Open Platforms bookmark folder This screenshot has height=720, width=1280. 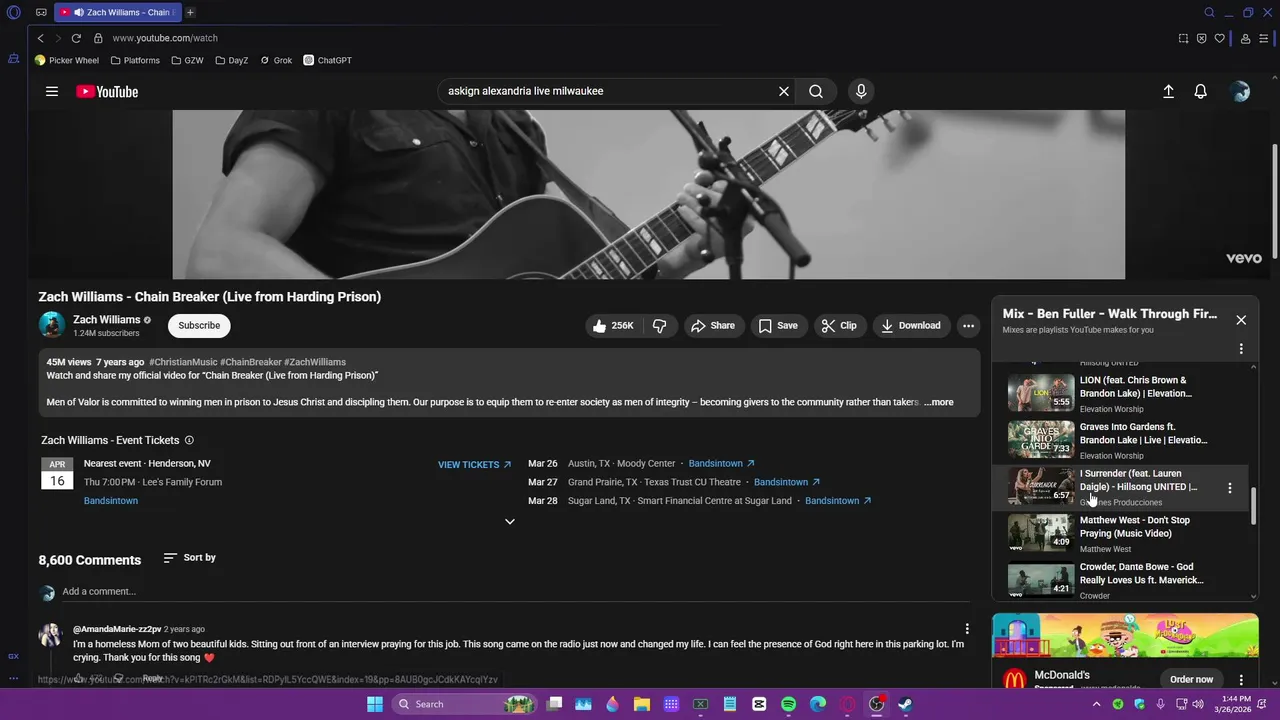135,60
